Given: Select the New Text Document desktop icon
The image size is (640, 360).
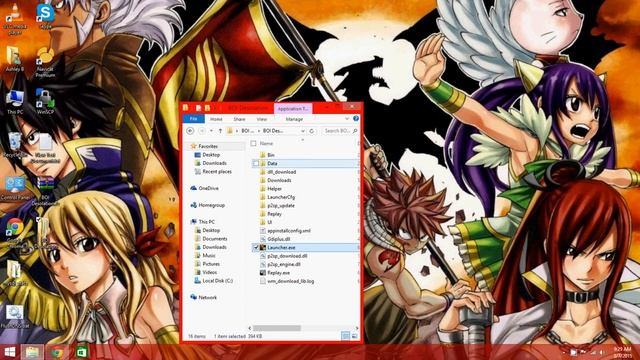Looking at the screenshot, I should tap(45, 148).
